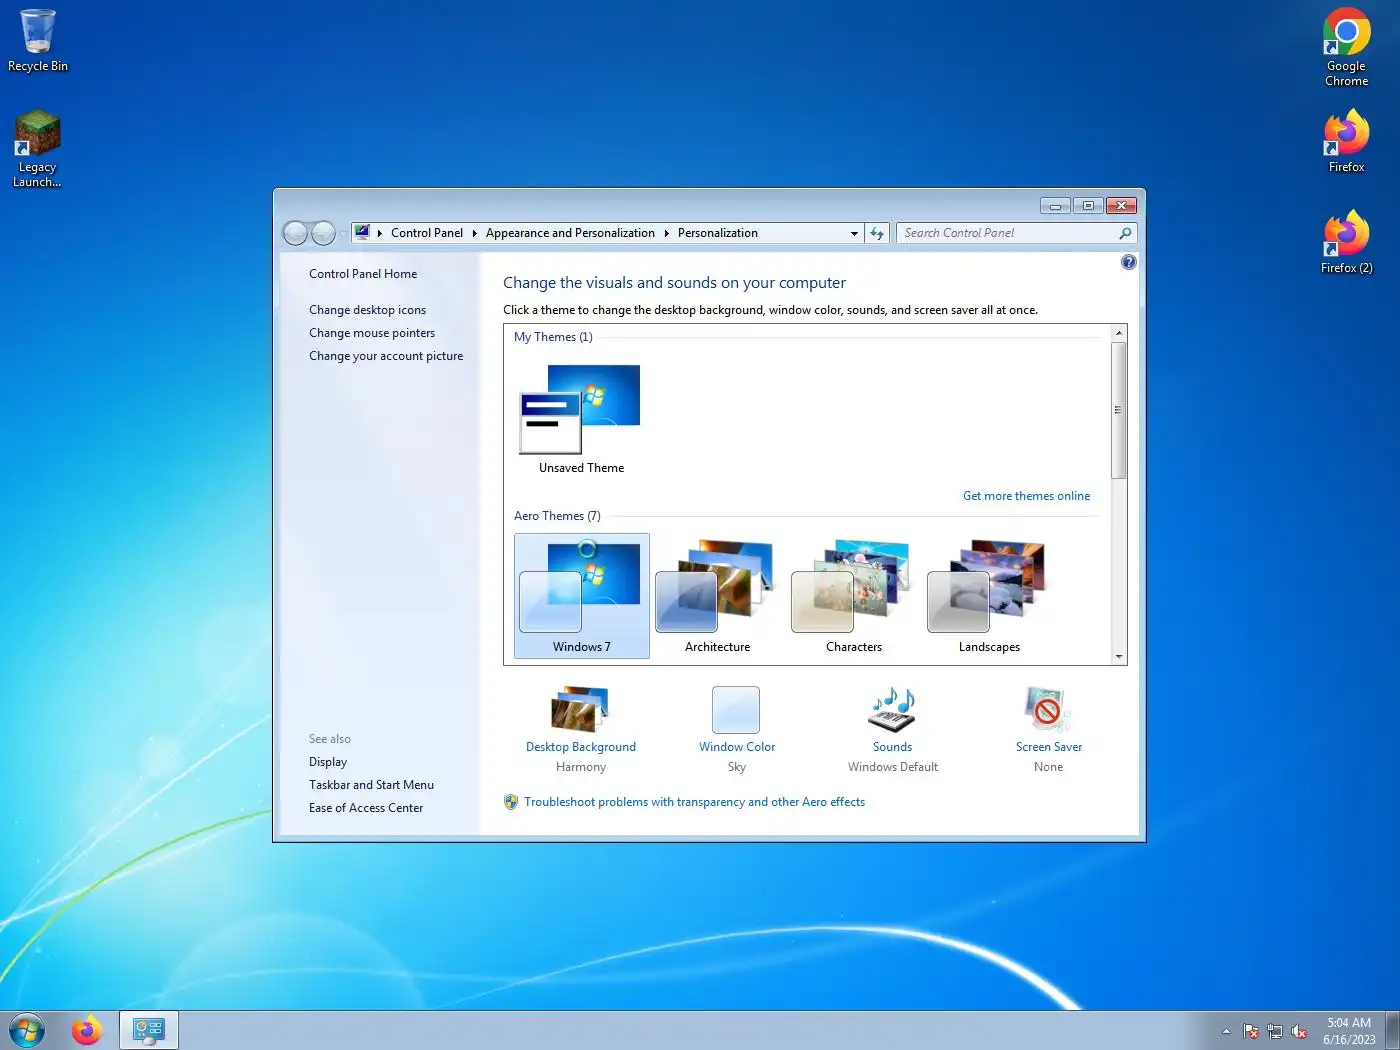Select the Firefox (2) desktop shortcut
This screenshot has height=1050, width=1400.
click(1346, 242)
